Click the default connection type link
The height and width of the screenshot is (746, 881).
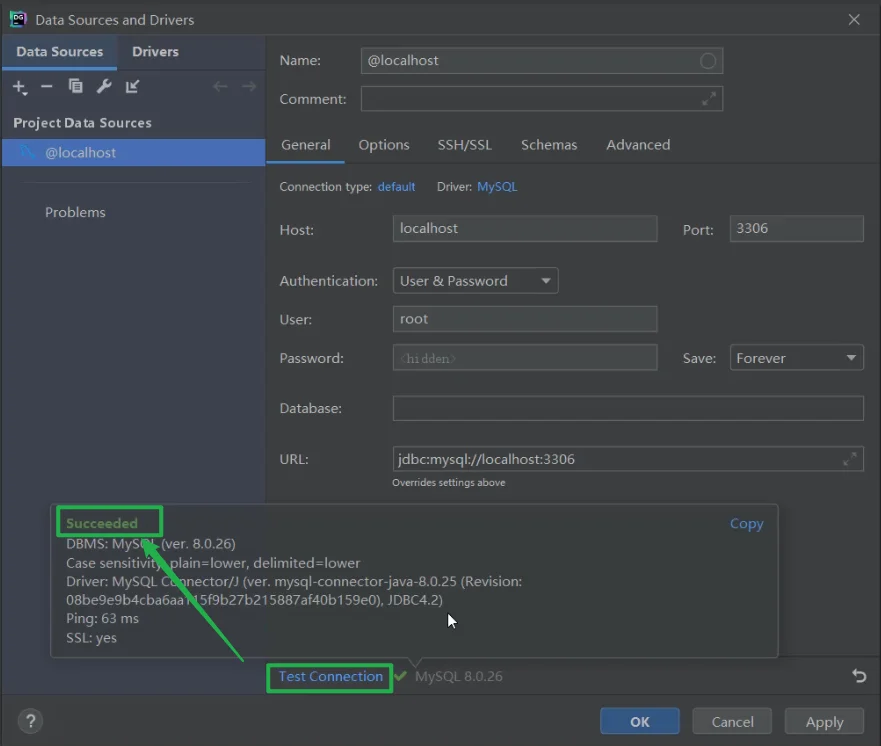396,186
